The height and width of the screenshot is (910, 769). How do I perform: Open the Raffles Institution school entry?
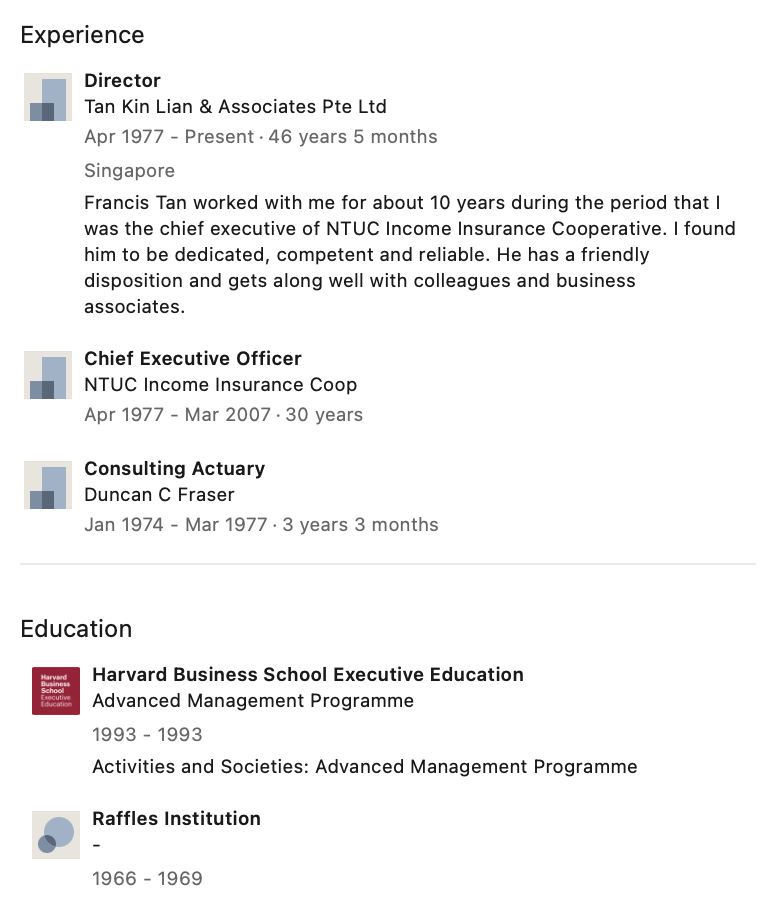pos(176,818)
